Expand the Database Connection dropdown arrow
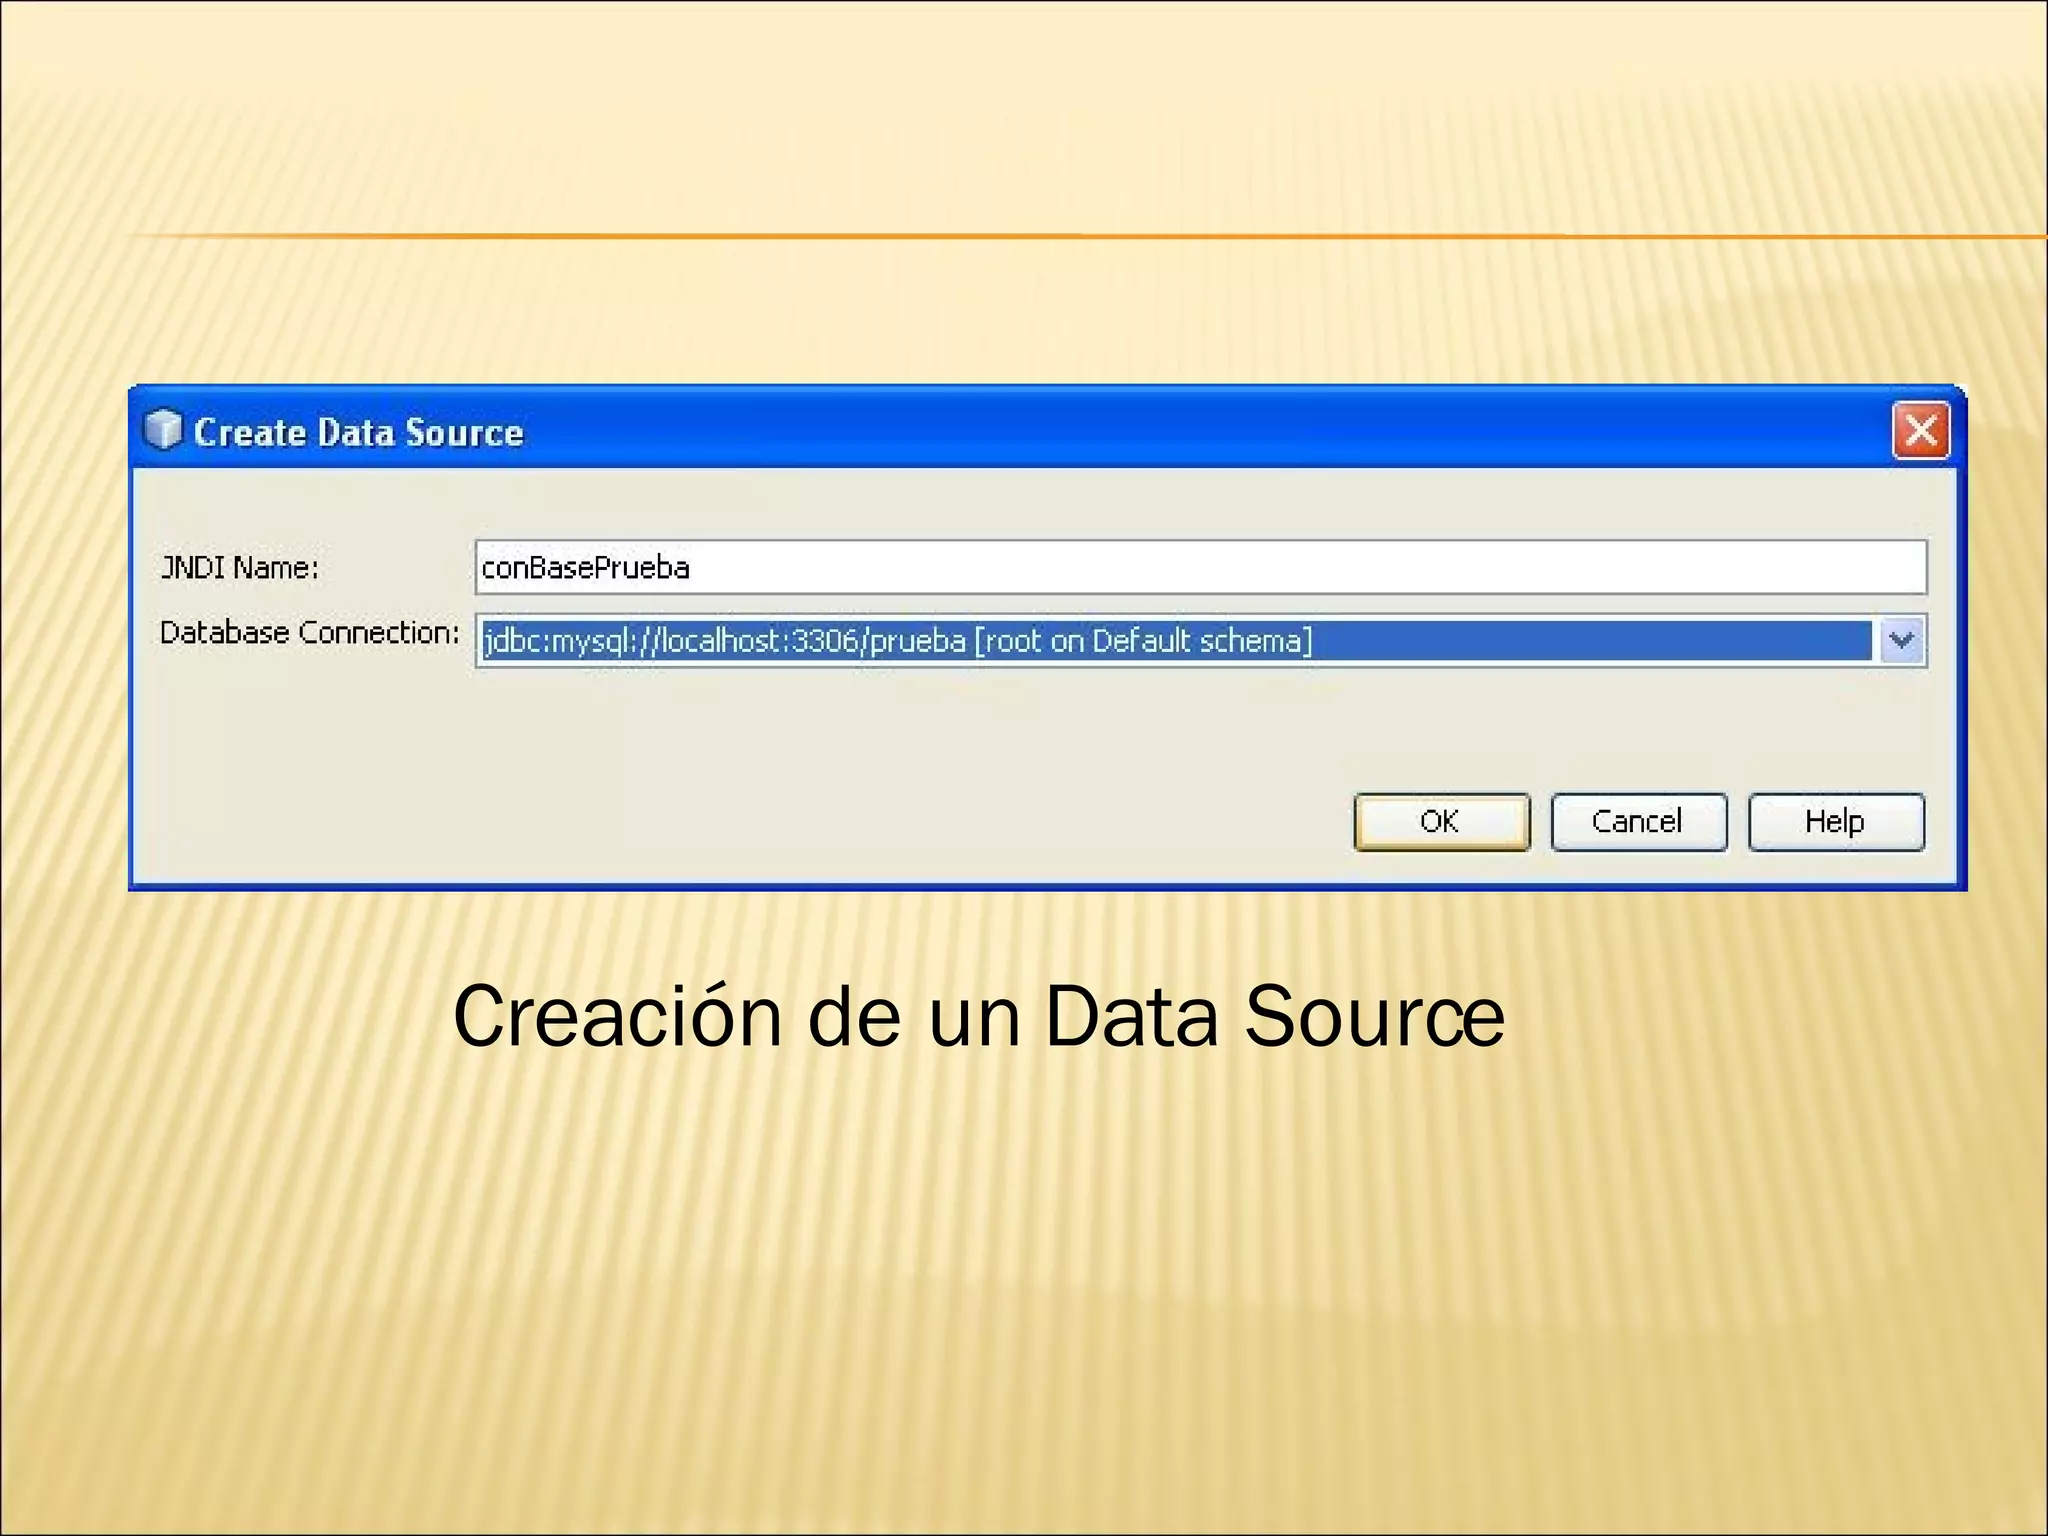The image size is (2048, 1536). 1901,641
